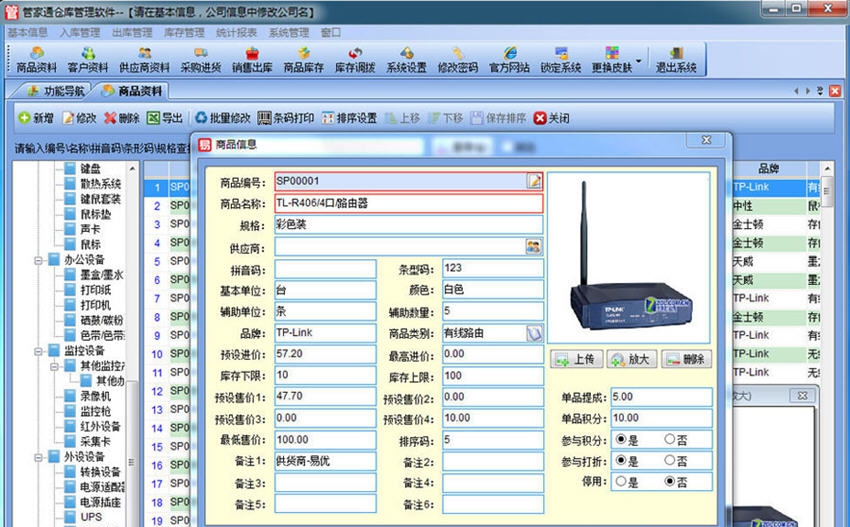Click the 条码打印 button
The width and height of the screenshot is (850, 527).
pos(286,118)
